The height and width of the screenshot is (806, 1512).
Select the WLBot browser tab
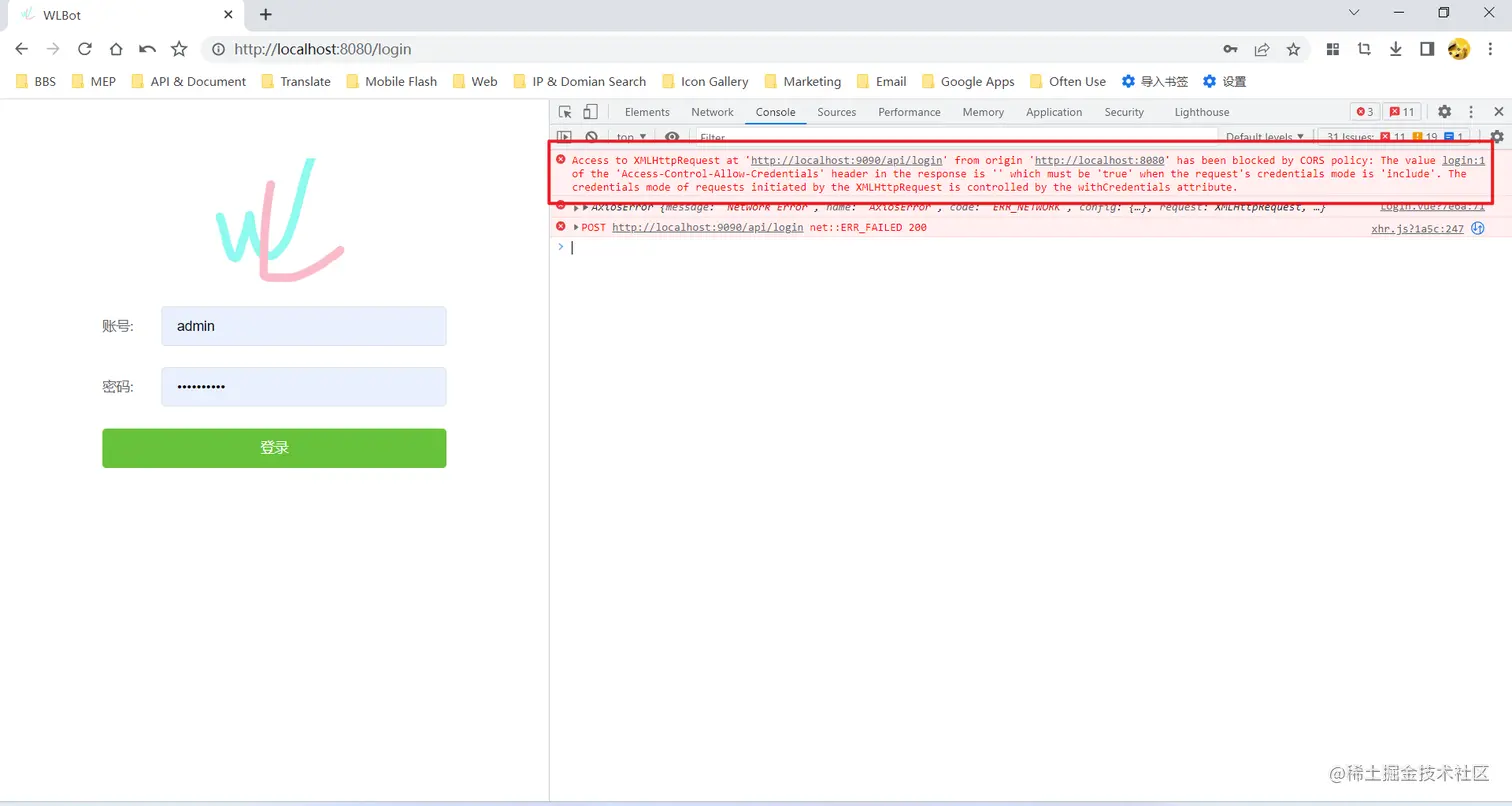pos(126,15)
